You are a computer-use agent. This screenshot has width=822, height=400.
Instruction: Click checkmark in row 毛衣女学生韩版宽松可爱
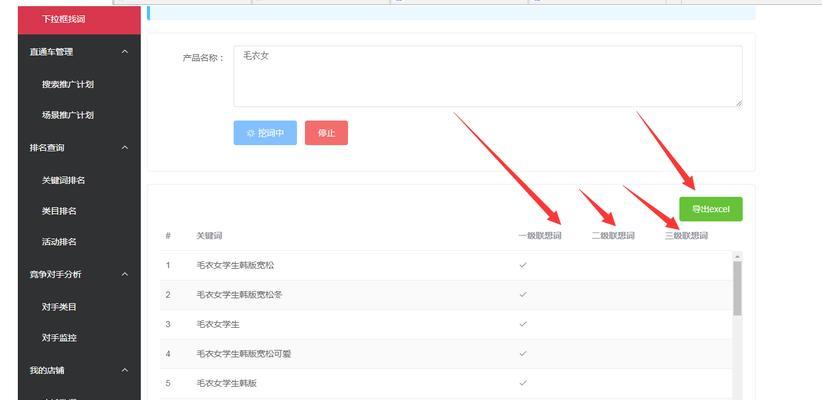click(x=523, y=354)
